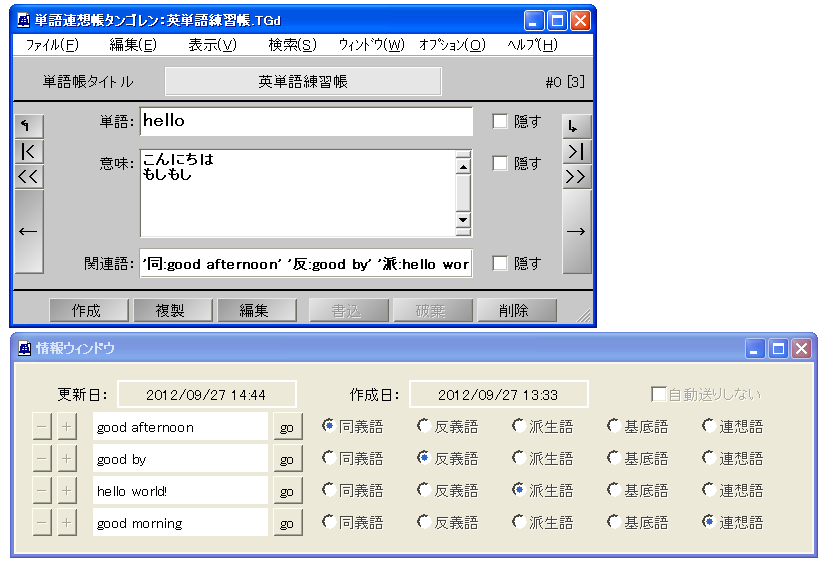Click the 作成 button
The image size is (829, 564).
click(x=89, y=310)
